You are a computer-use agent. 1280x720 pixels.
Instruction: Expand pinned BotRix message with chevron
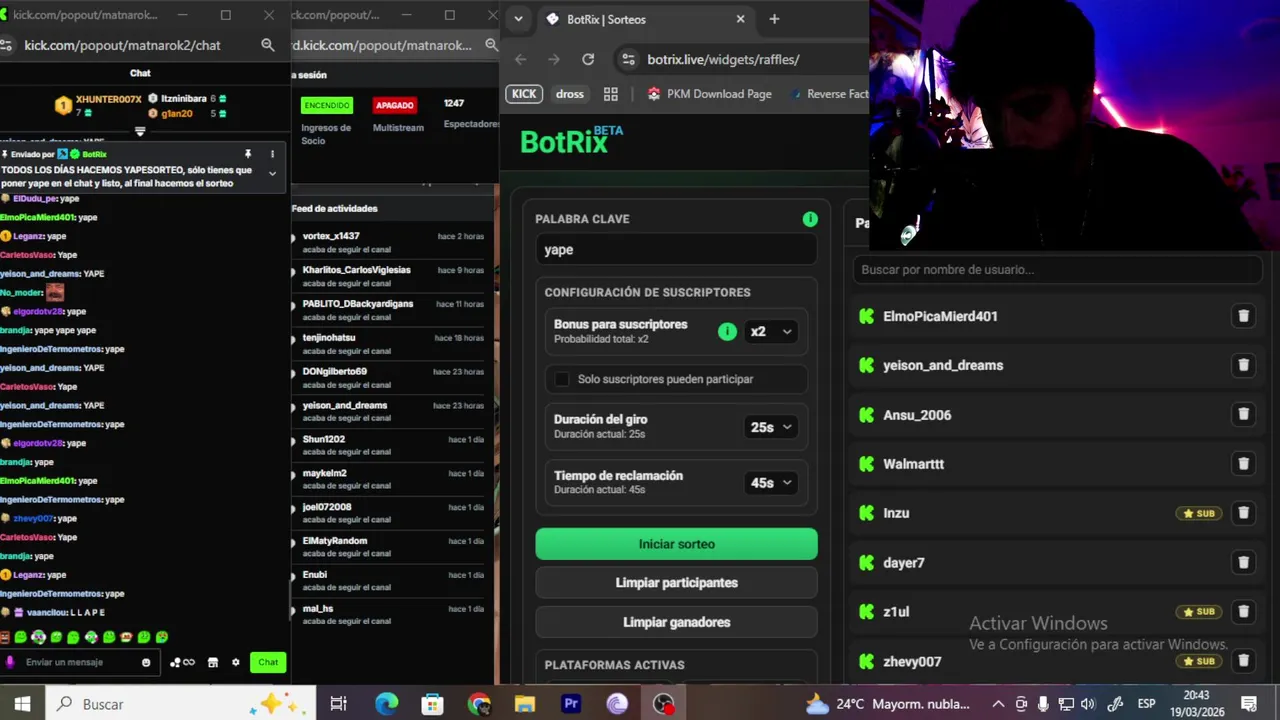point(272,173)
